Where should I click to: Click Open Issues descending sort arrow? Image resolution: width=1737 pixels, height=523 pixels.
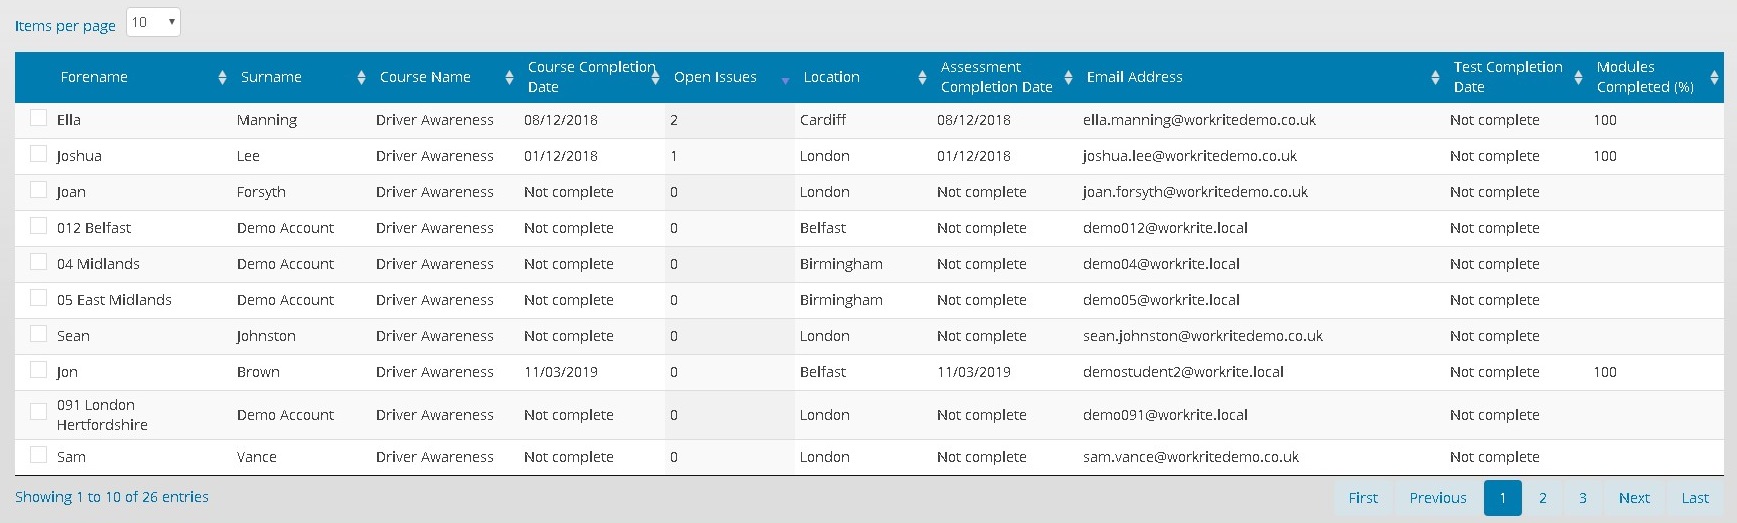pyautogui.click(x=785, y=80)
